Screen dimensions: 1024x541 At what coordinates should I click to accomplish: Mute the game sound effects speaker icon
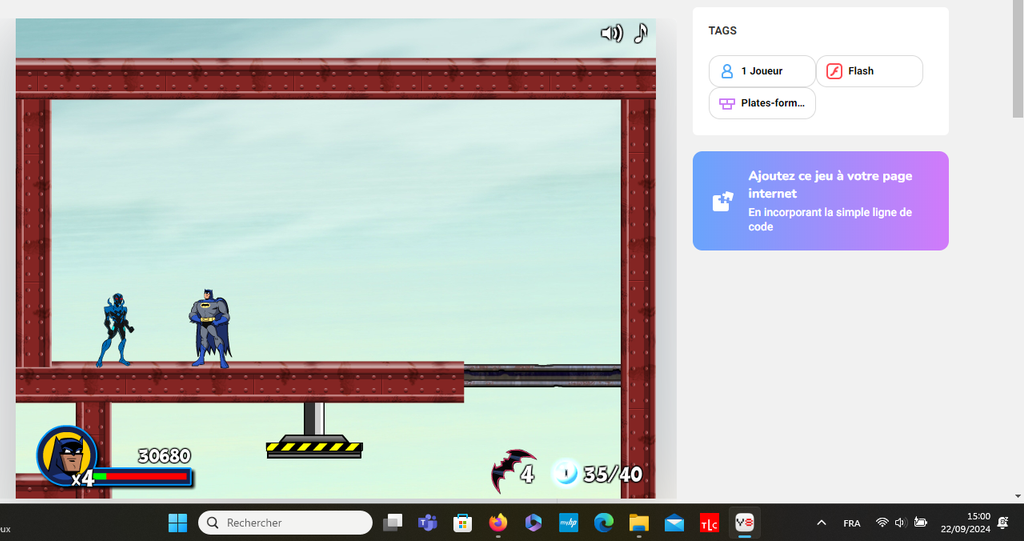610,33
